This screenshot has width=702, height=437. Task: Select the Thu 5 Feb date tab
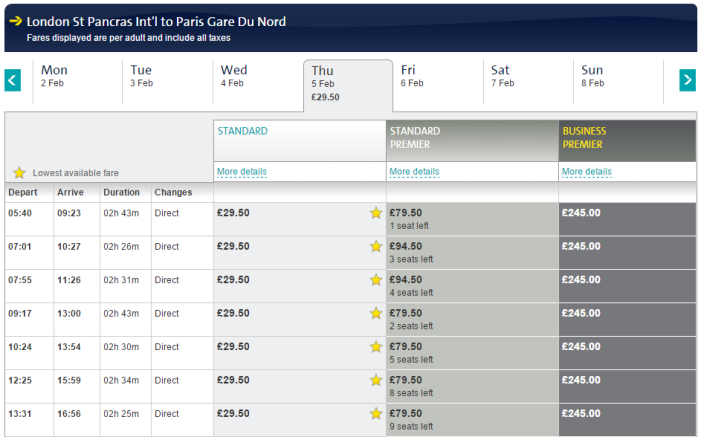(348, 85)
